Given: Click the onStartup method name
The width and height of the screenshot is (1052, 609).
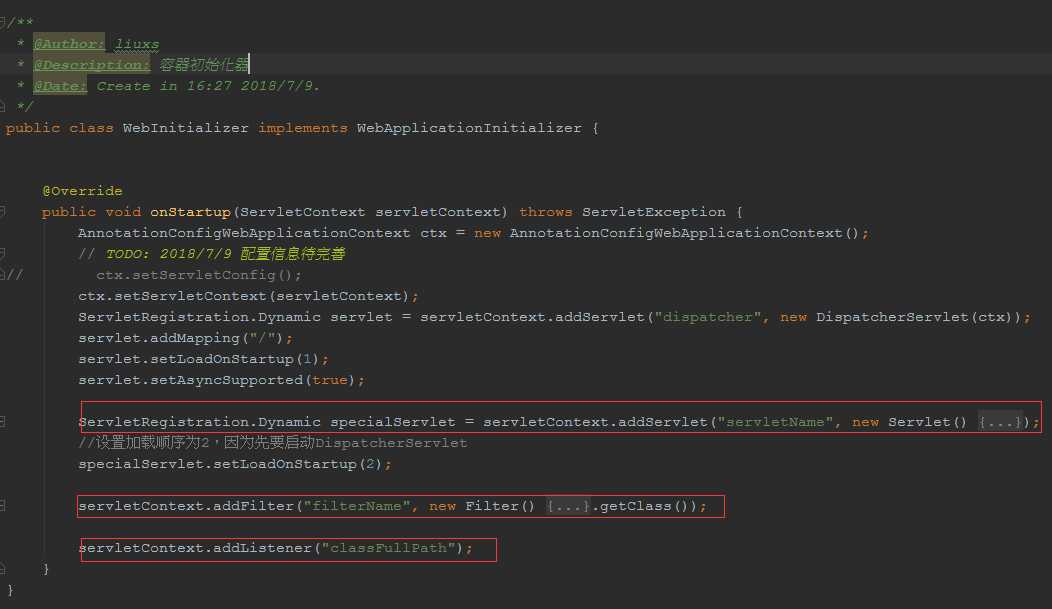Looking at the screenshot, I should pyautogui.click(x=191, y=212).
